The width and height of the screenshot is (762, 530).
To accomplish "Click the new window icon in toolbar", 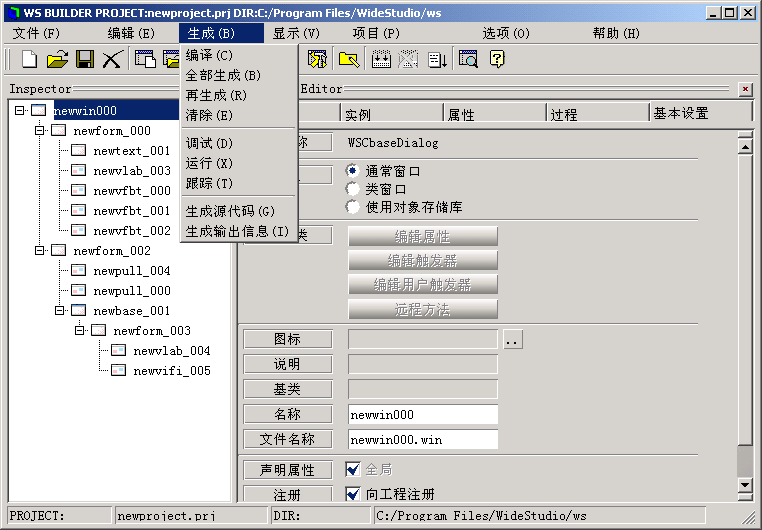I will click(x=145, y=59).
